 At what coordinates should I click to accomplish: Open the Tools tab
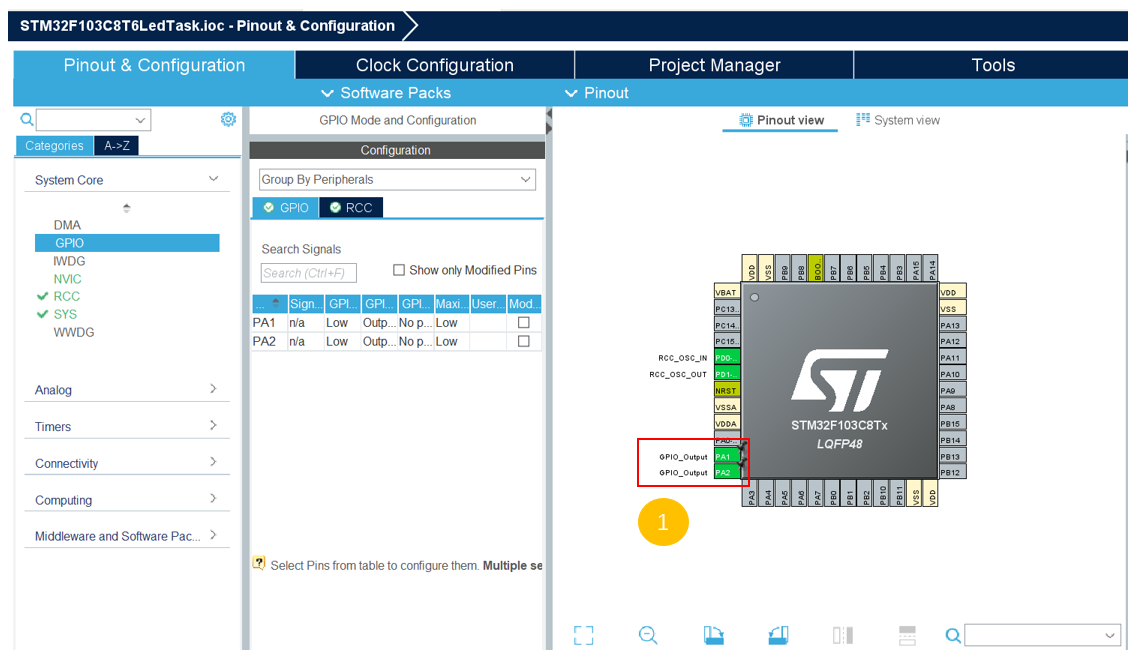tap(992, 65)
